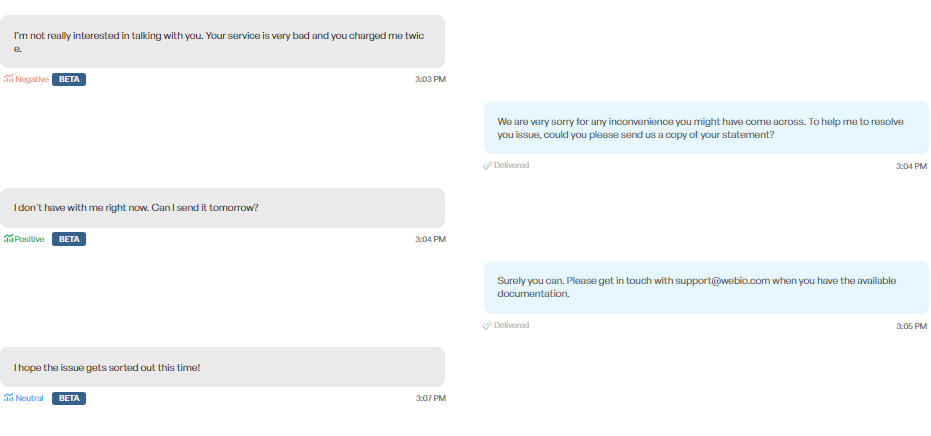Click the BETA badge beside Positive

coord(69,239)
